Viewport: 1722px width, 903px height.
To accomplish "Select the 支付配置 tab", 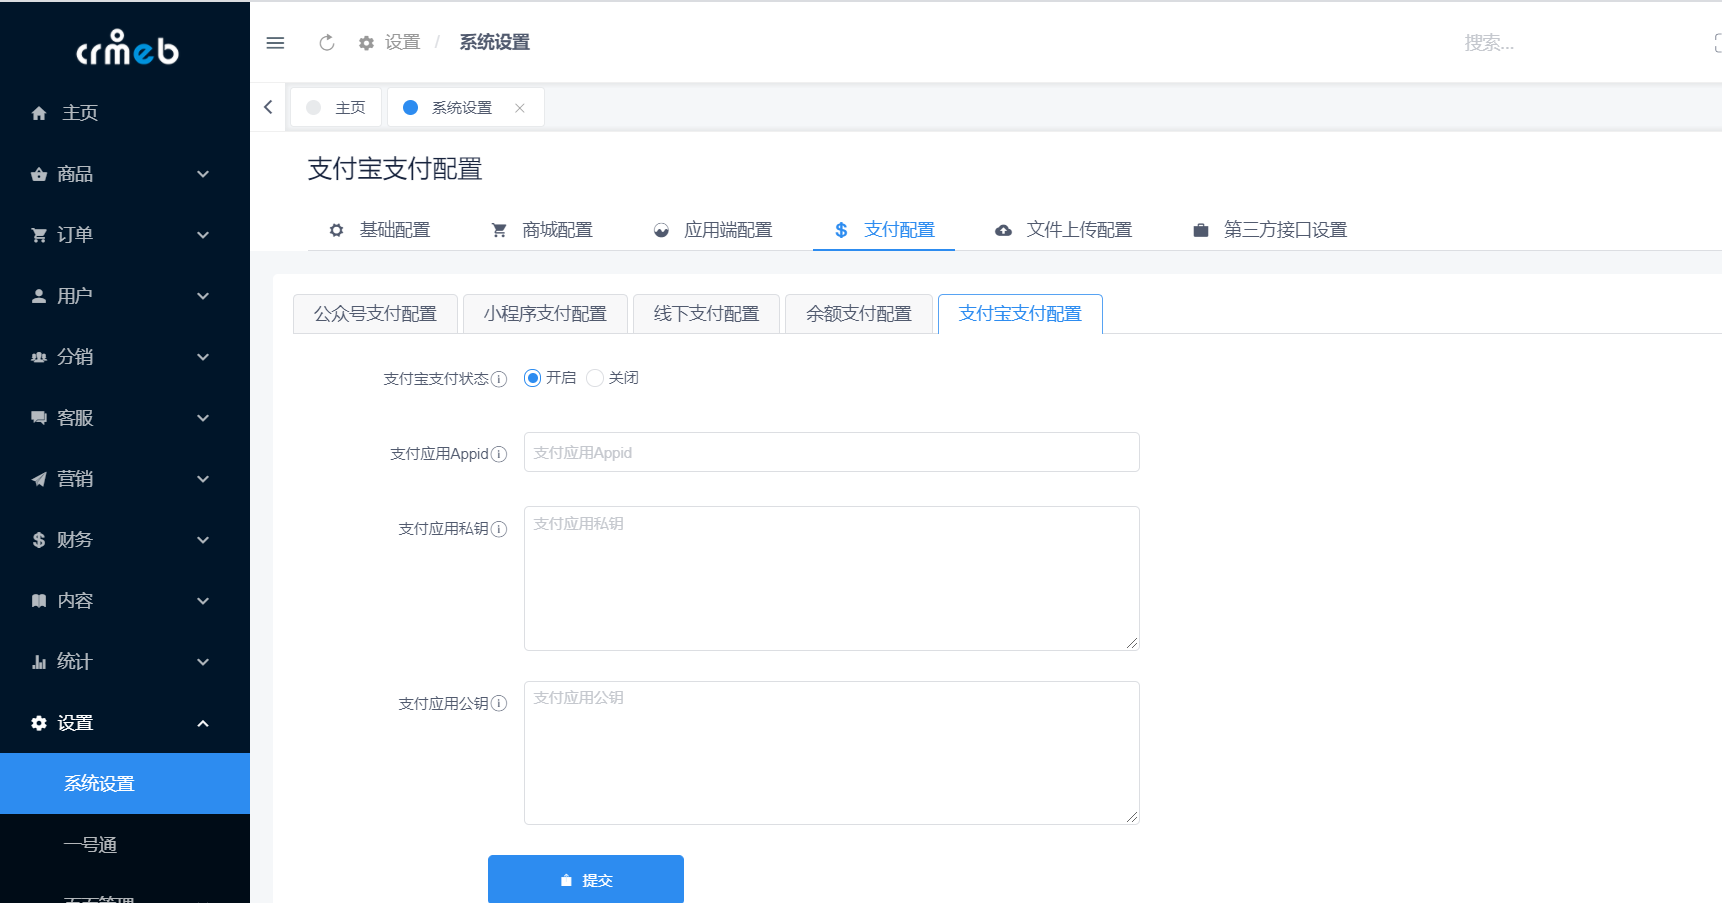I will tap(884, 230).
